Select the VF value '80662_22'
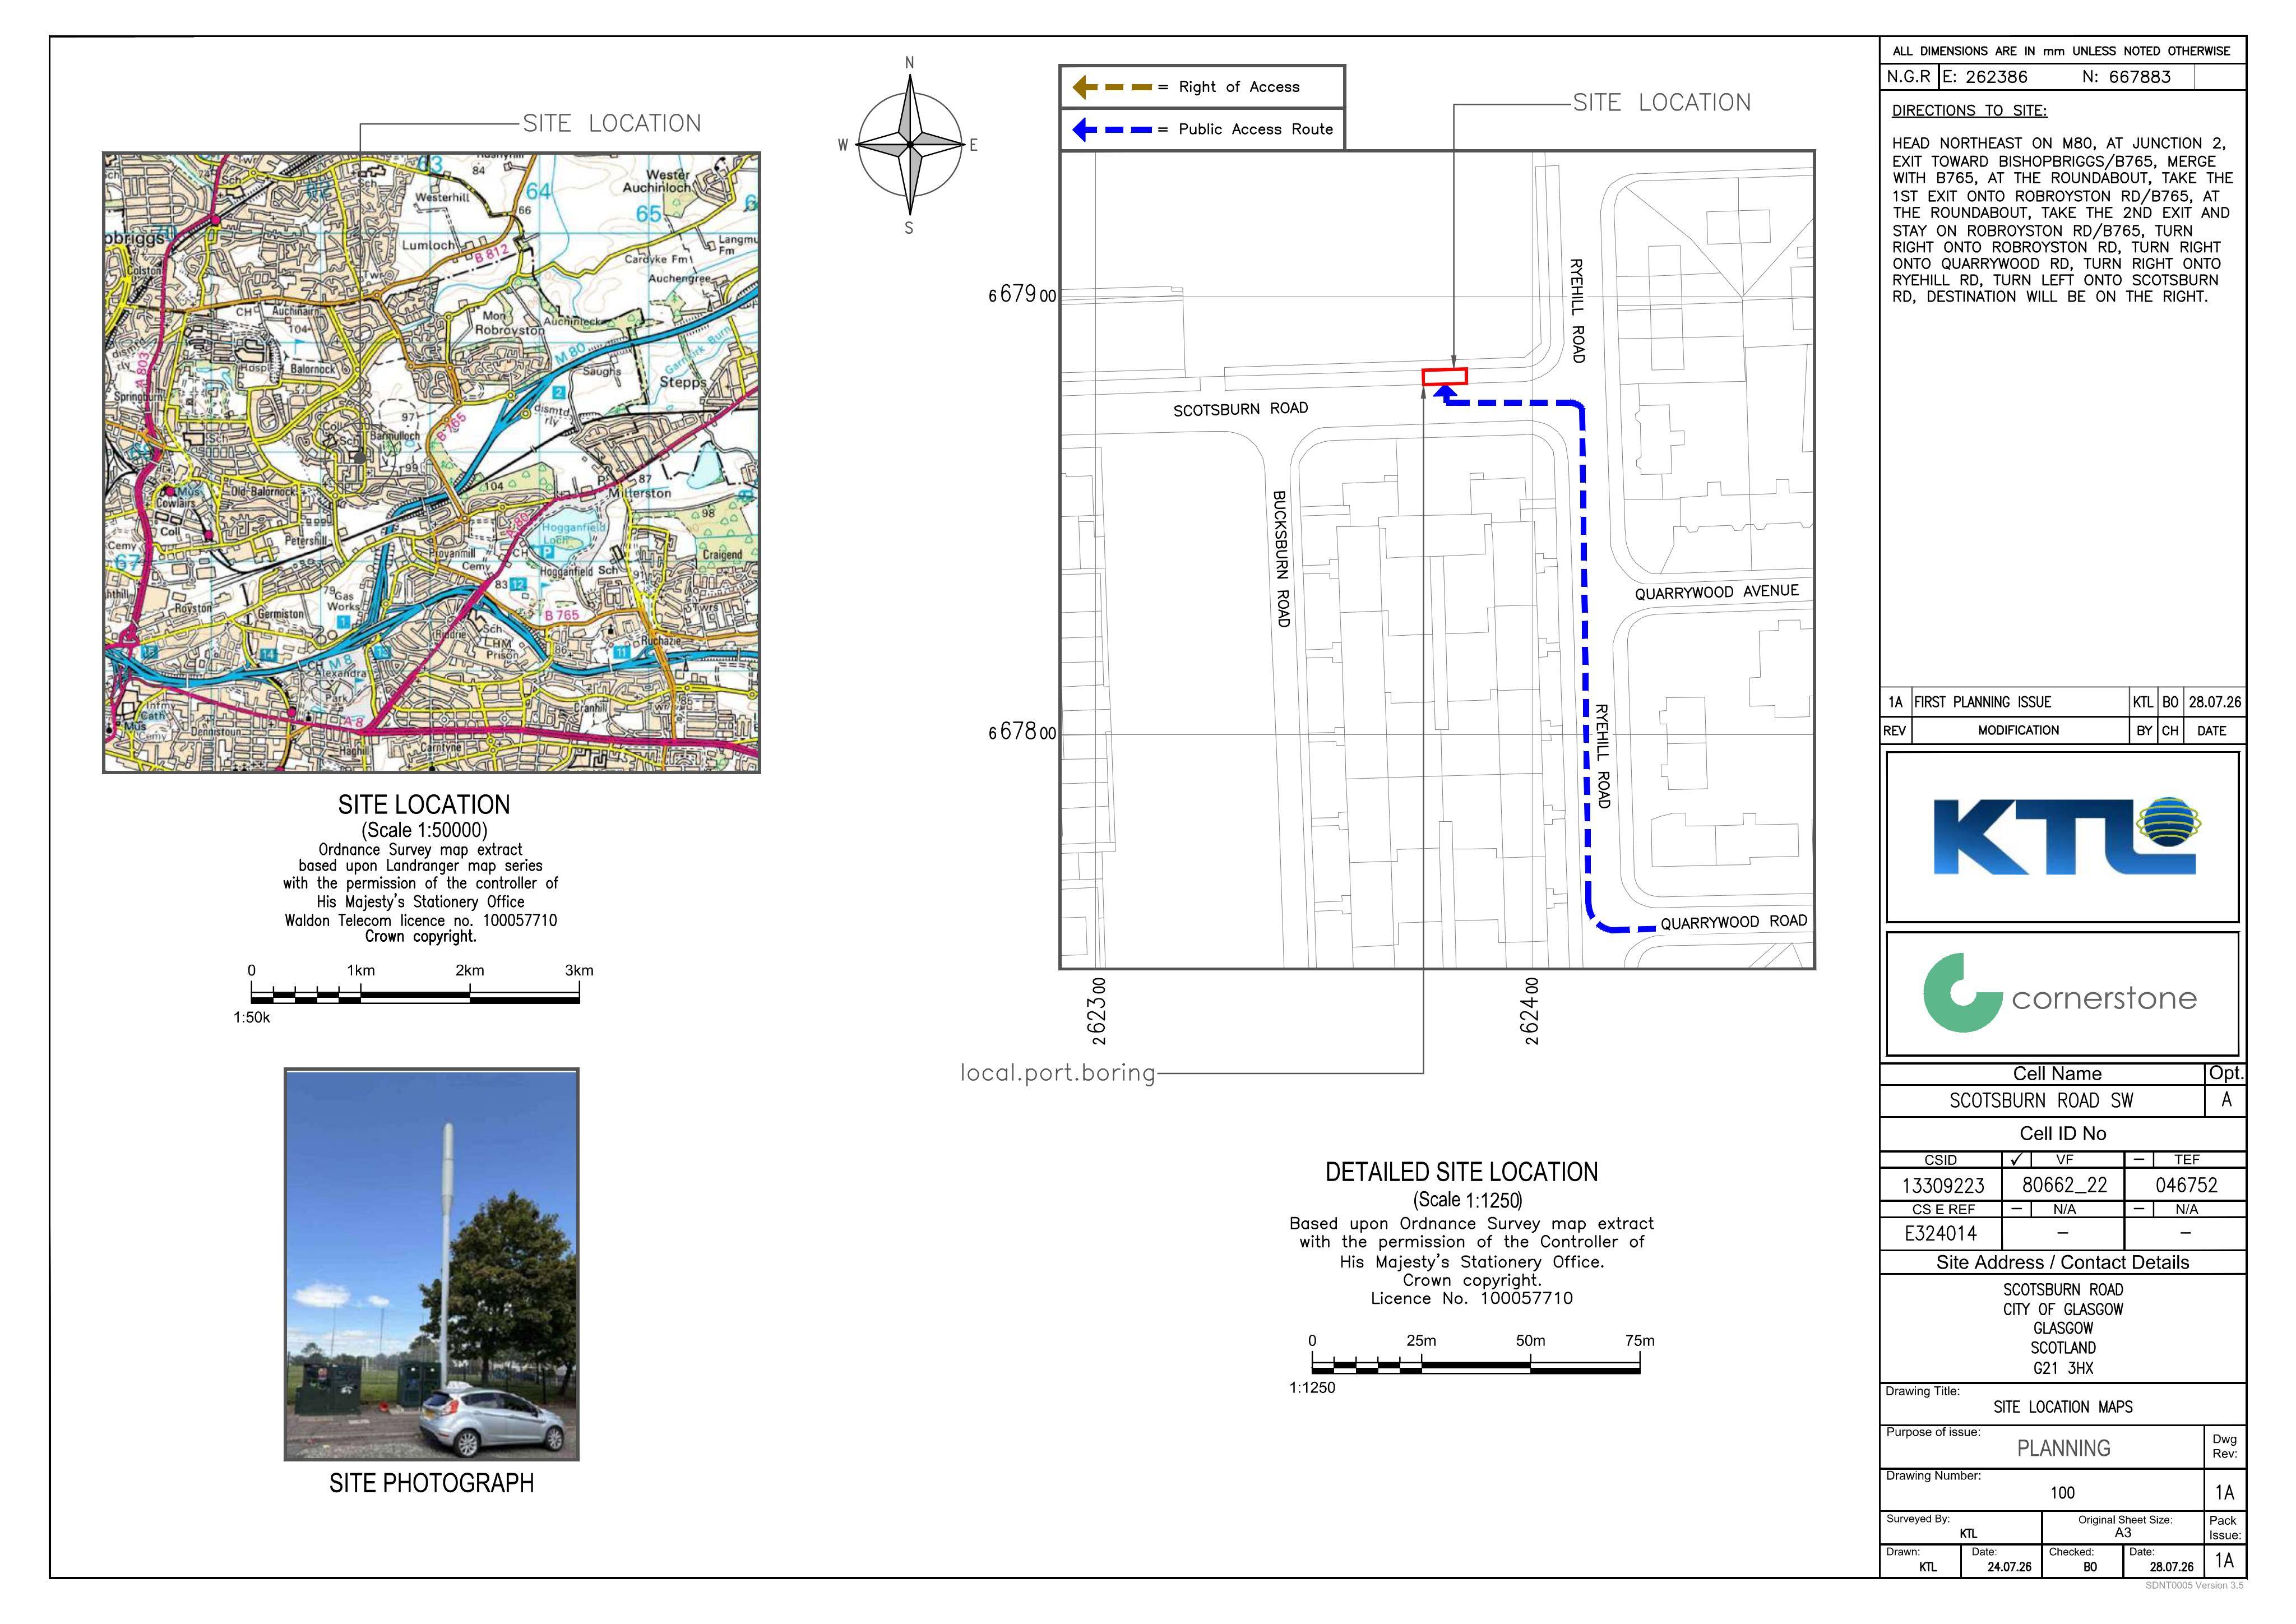 point(2064,1185)
